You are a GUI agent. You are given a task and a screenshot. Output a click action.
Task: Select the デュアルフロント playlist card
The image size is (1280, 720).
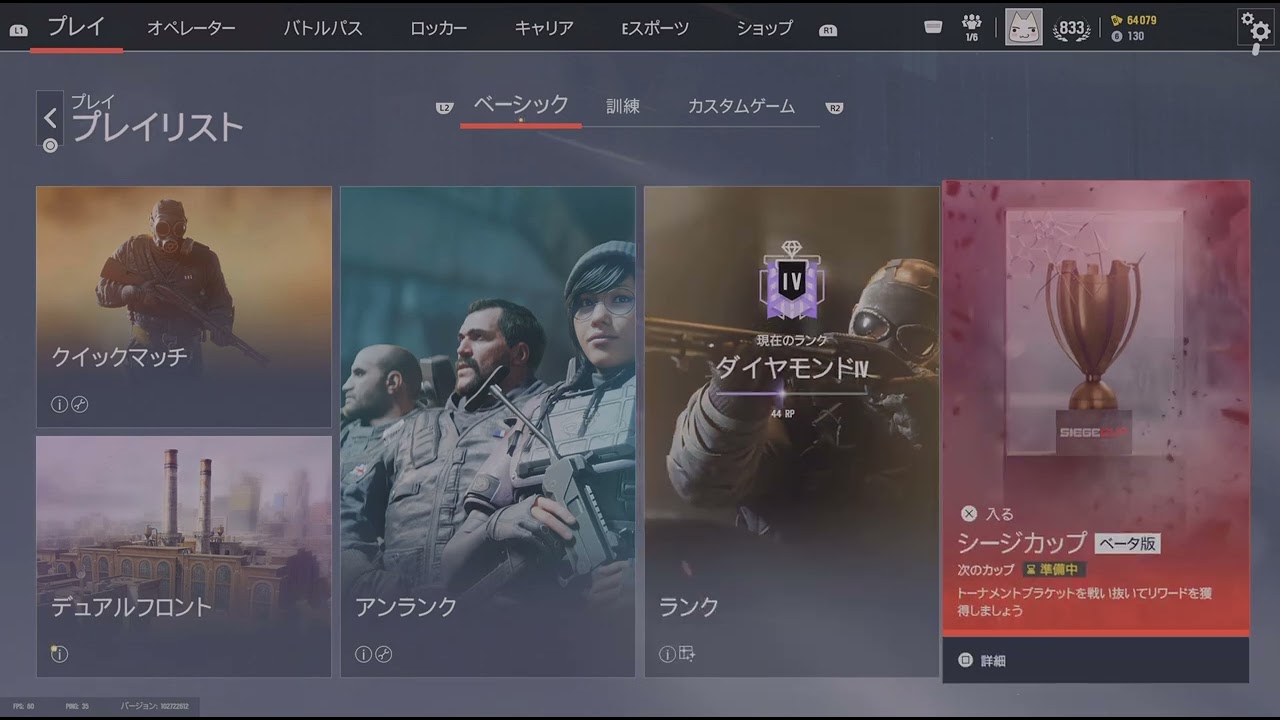(184, 556)
